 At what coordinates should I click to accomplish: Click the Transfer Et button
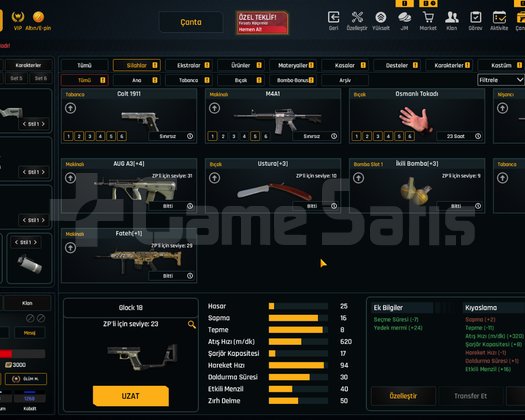(470, 396)
